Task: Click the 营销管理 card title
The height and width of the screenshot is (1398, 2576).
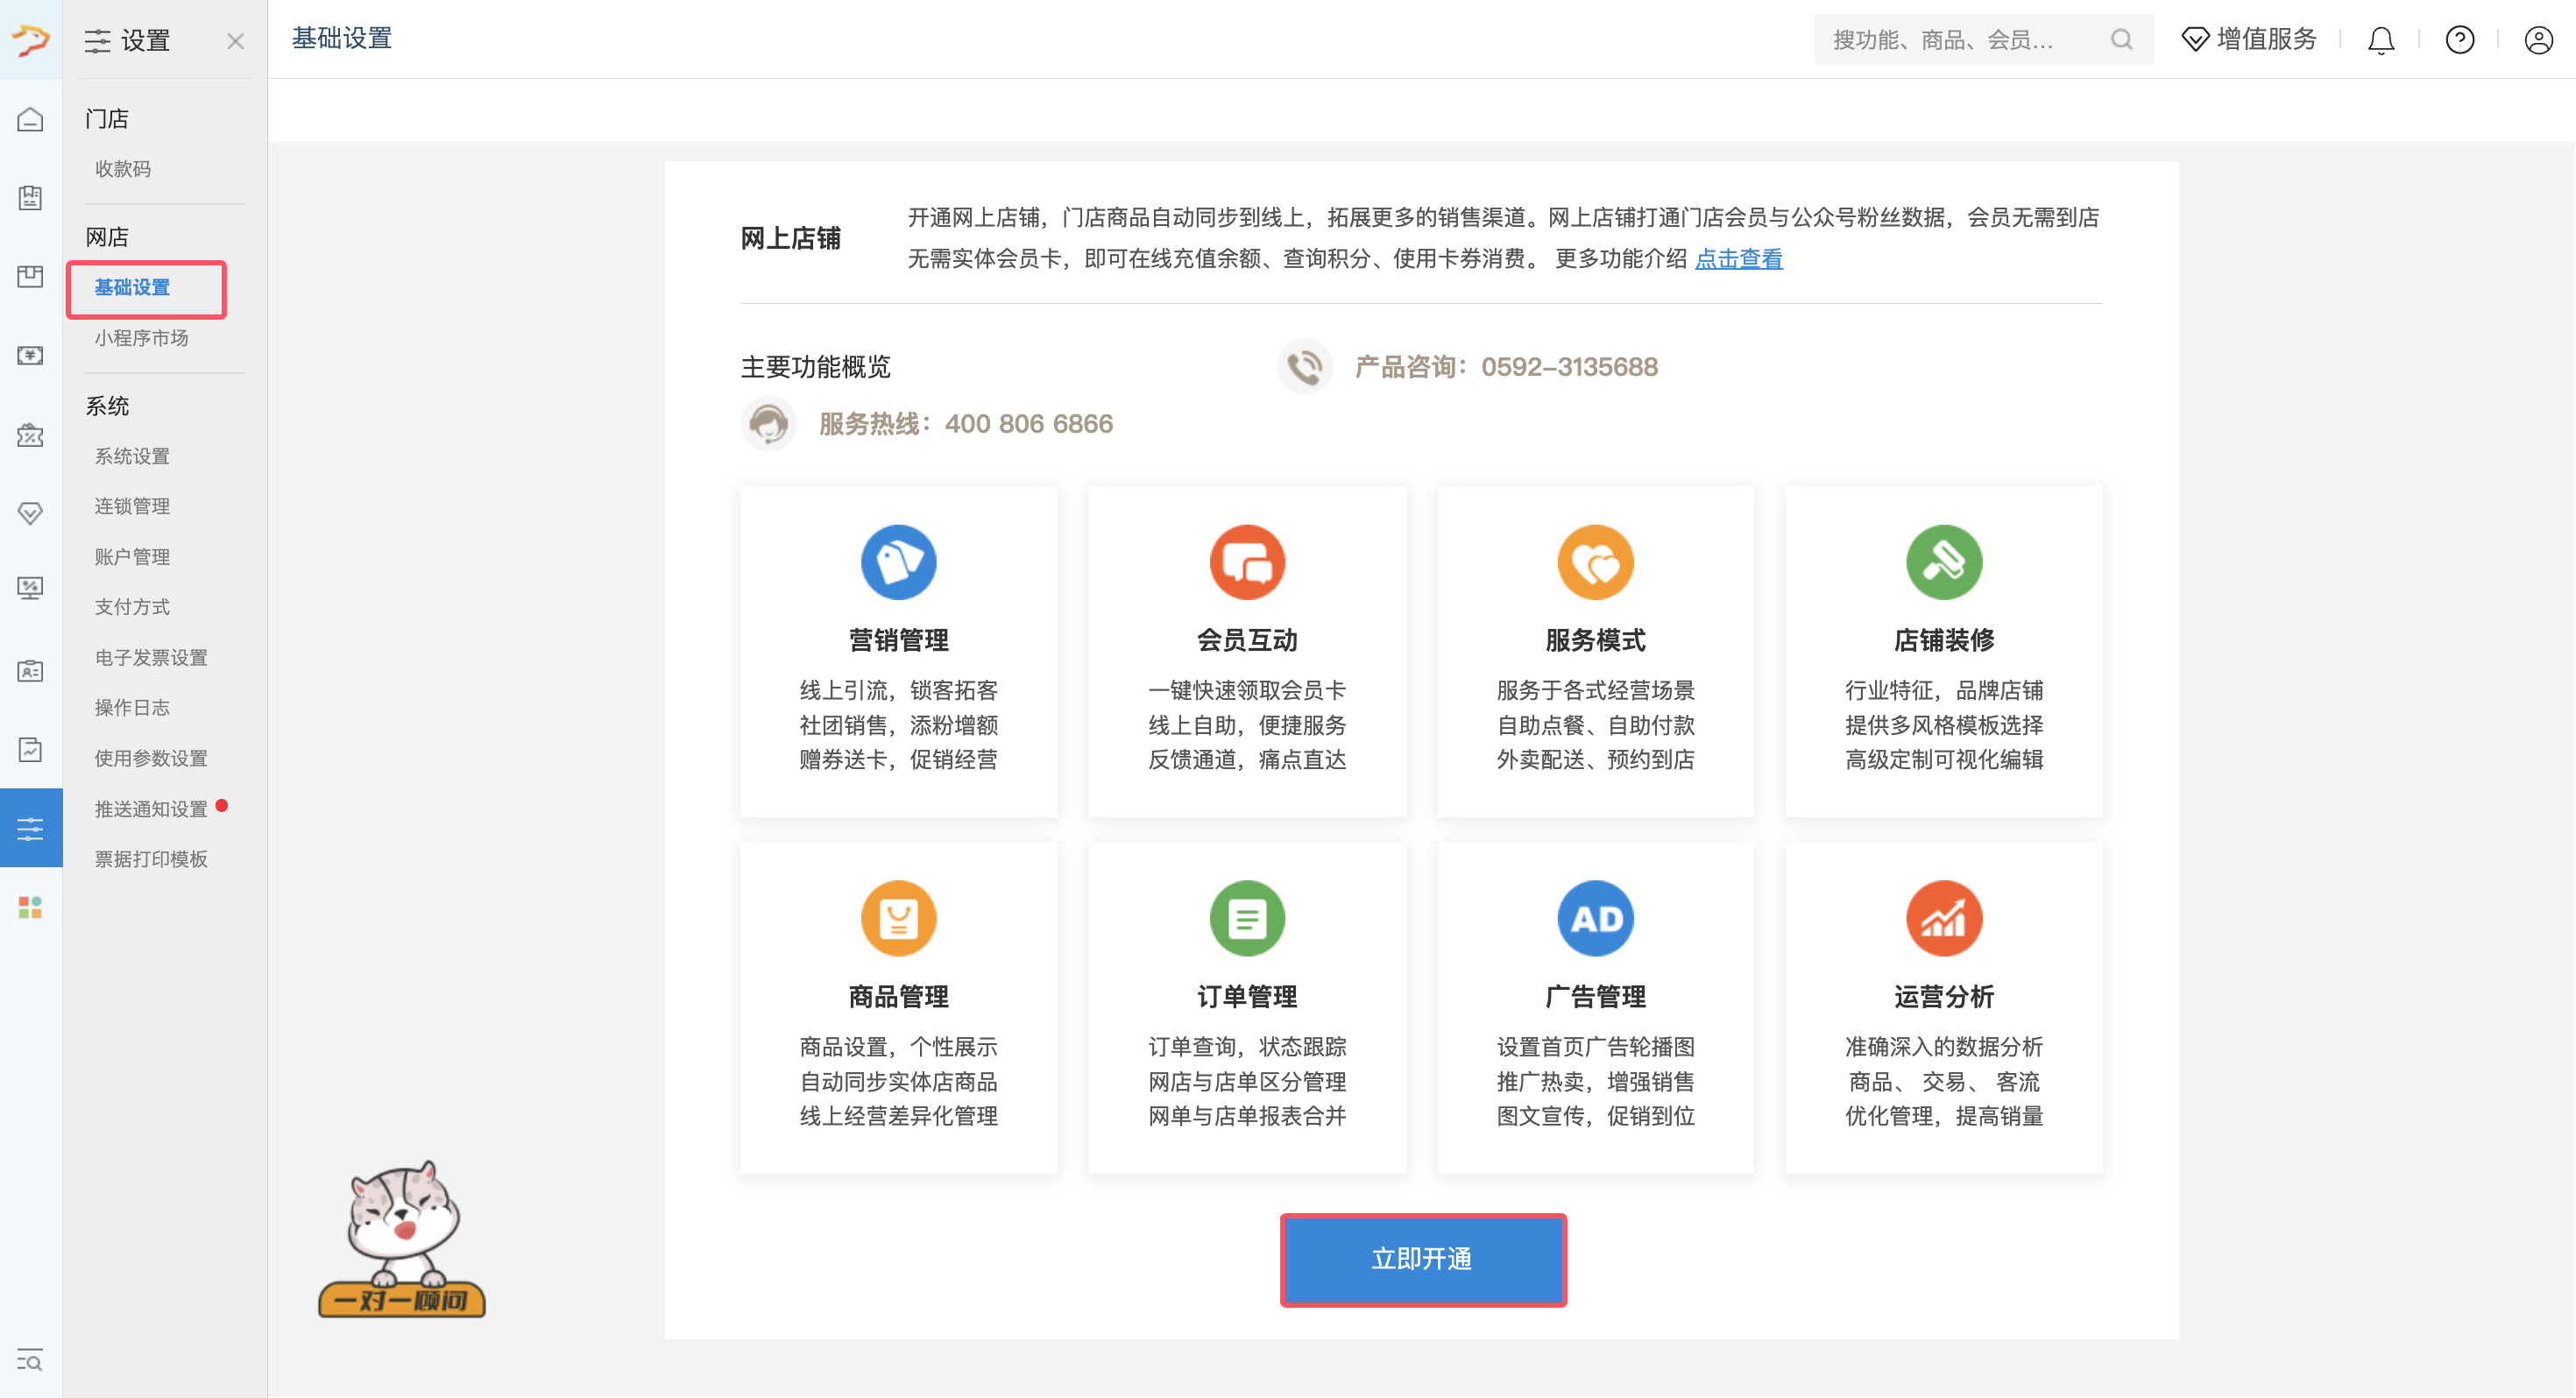Action: [x=898, y=640]
